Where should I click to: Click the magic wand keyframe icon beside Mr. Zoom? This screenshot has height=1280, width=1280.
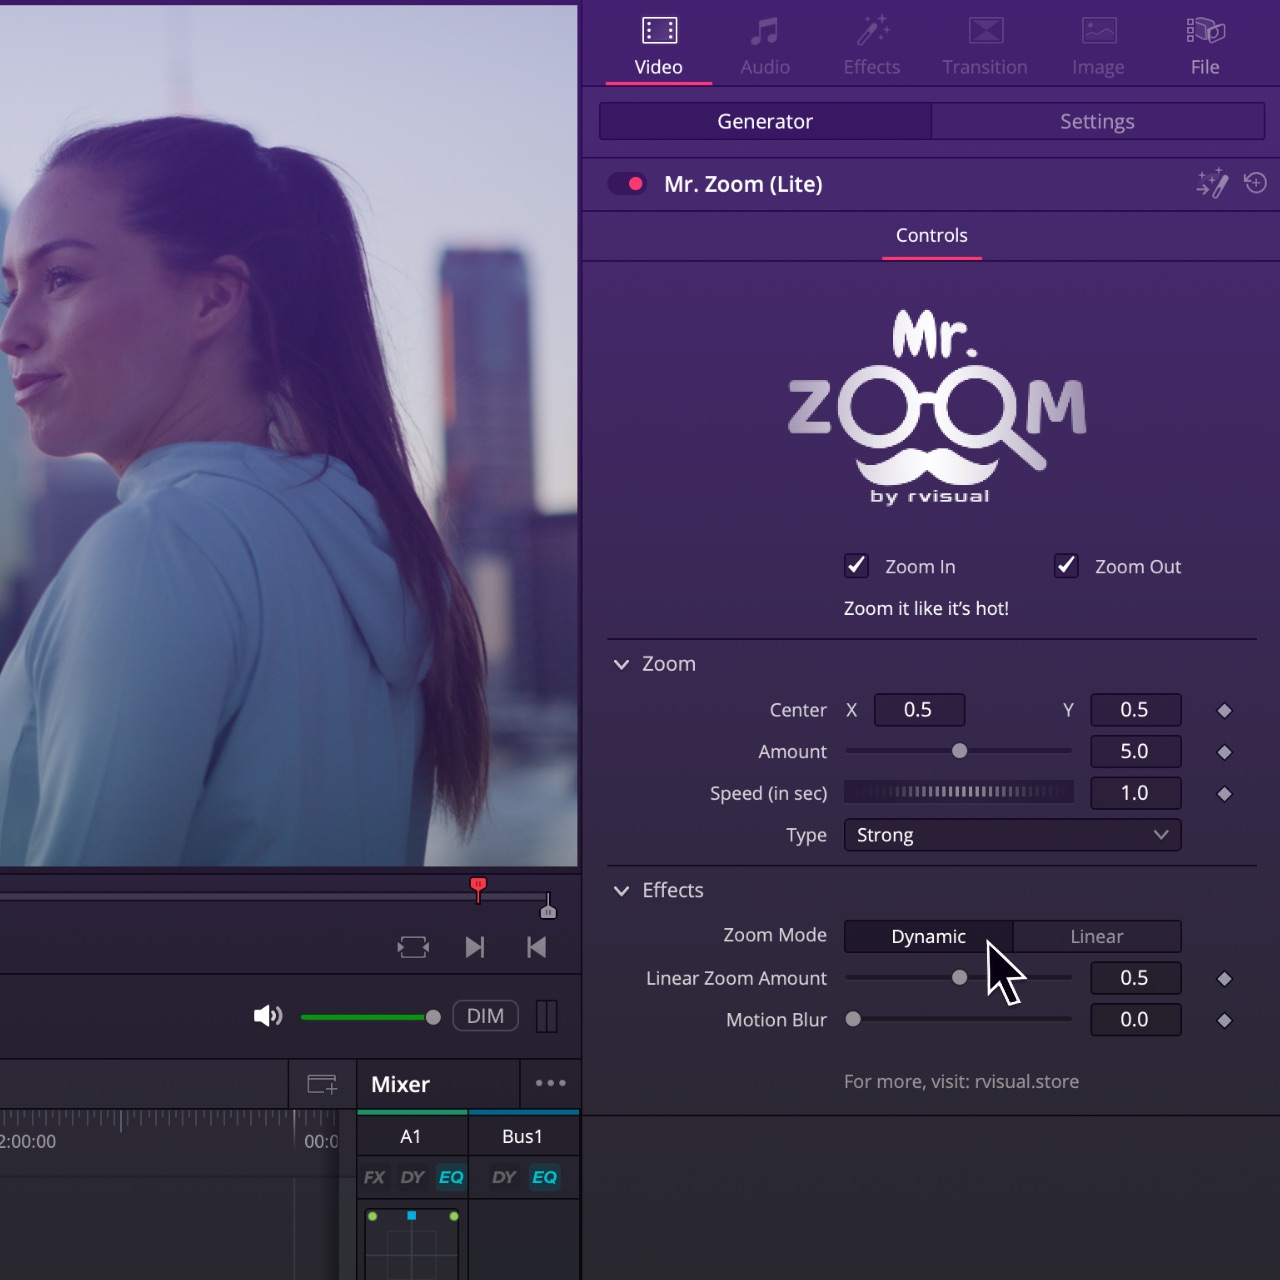(x=1212, y=184)
